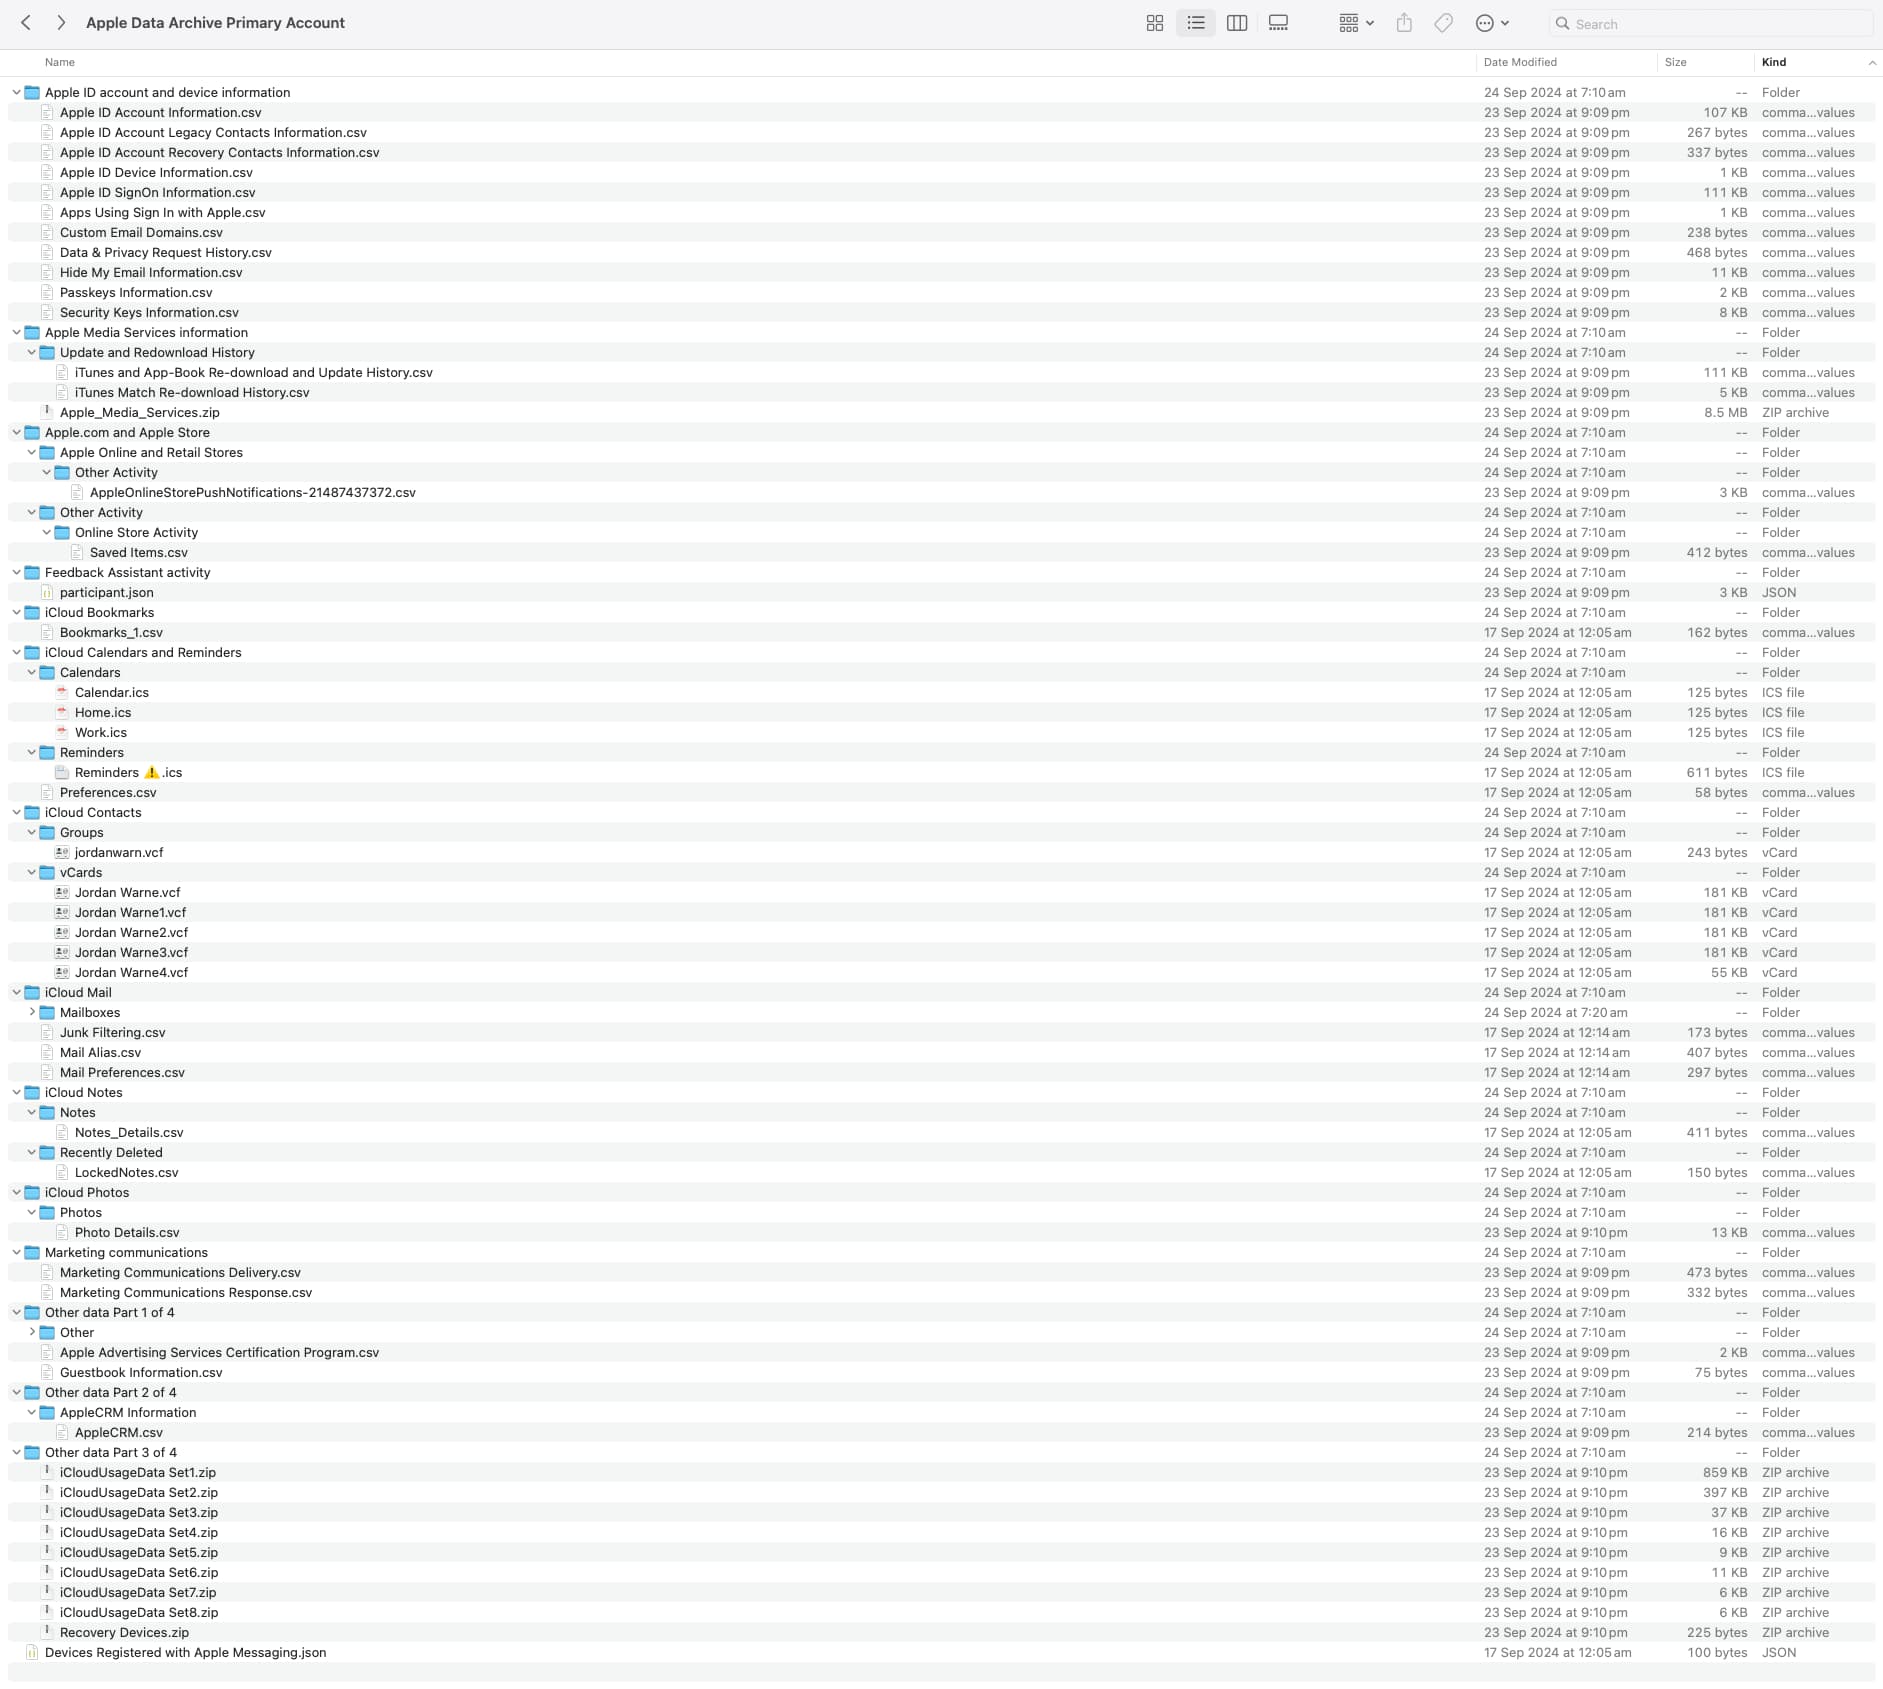Image resolution: width=1883 pixels, height=1689 pixels.
Task: Sort the list by Size column
Action: 1676,62
